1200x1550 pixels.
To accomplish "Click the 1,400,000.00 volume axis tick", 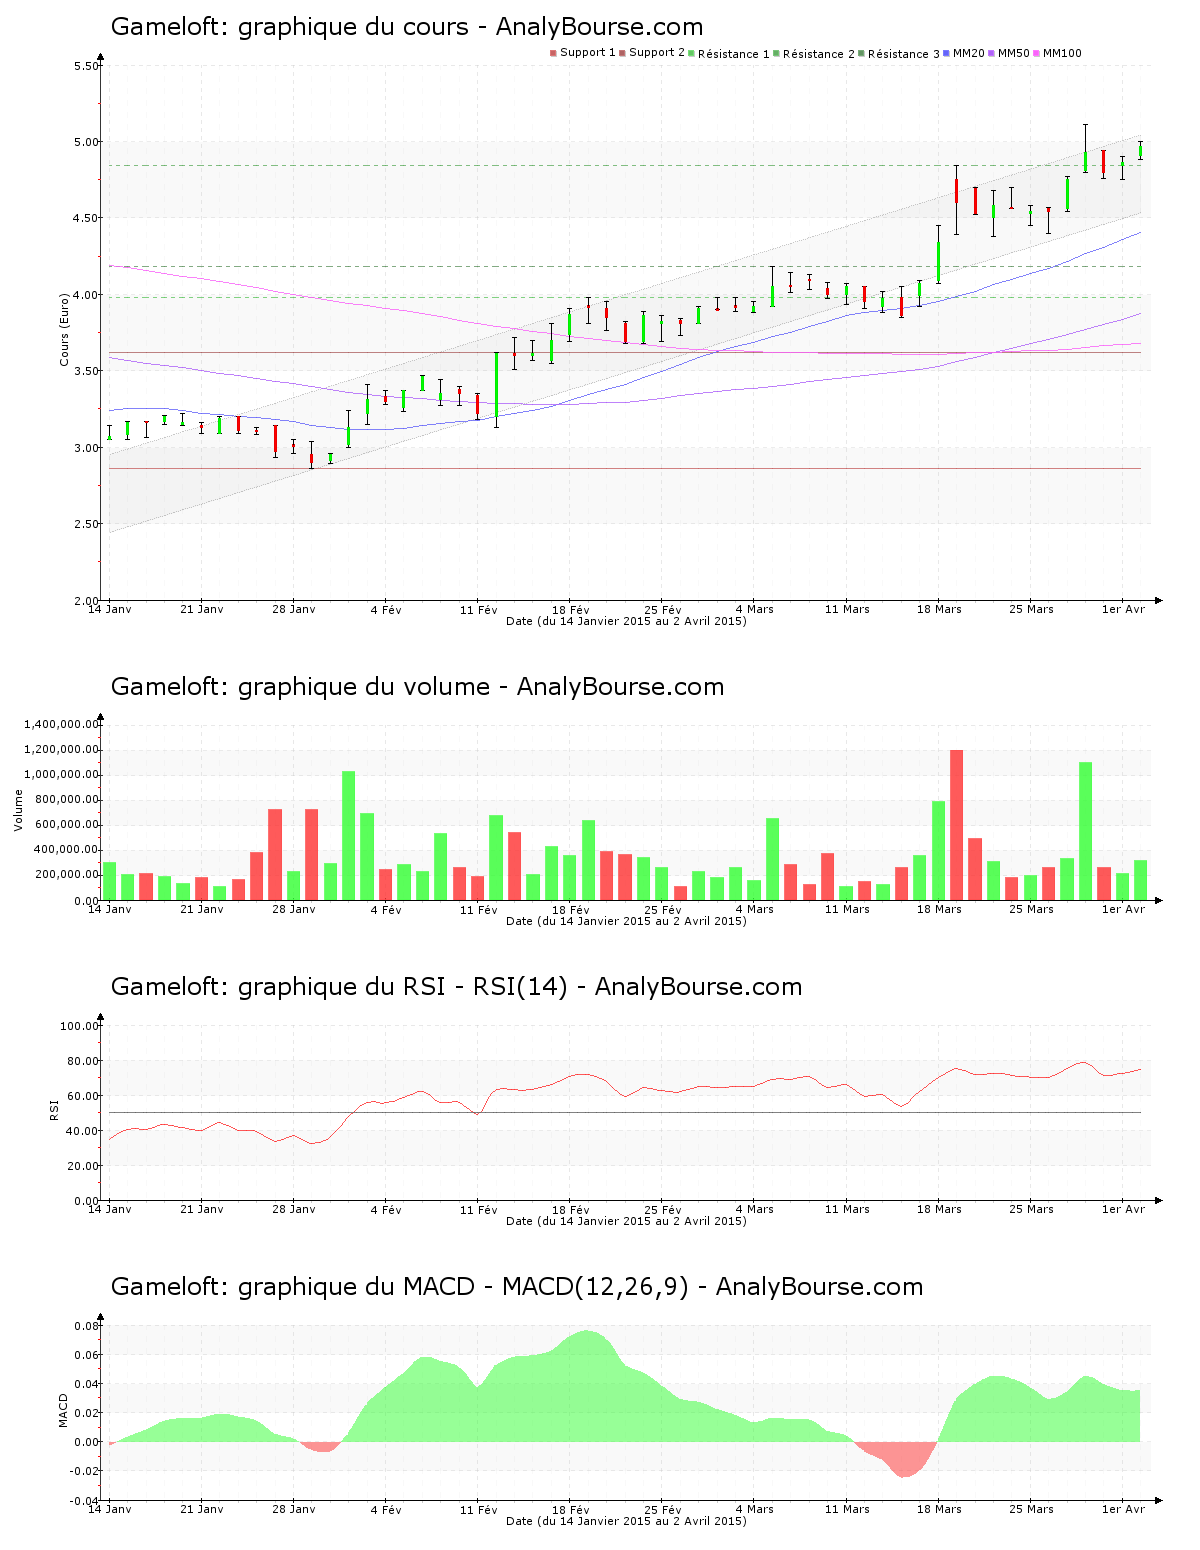I will pos(63,724).
